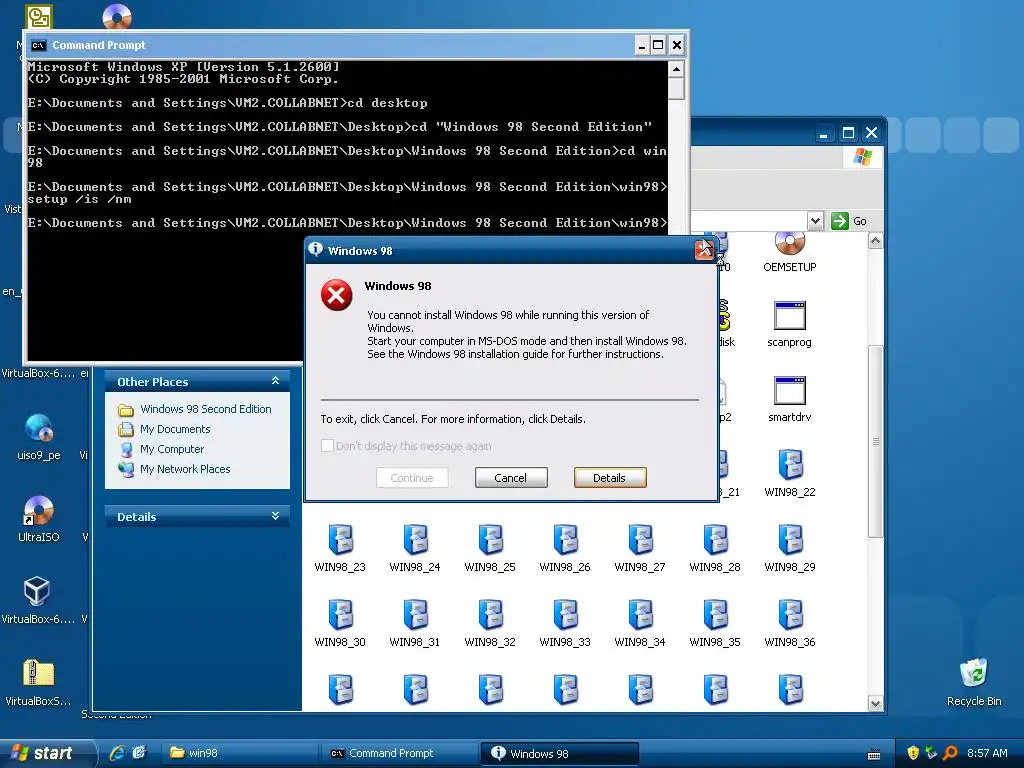
Task: Open My Documents in Other Places
Action: (175, 429)
